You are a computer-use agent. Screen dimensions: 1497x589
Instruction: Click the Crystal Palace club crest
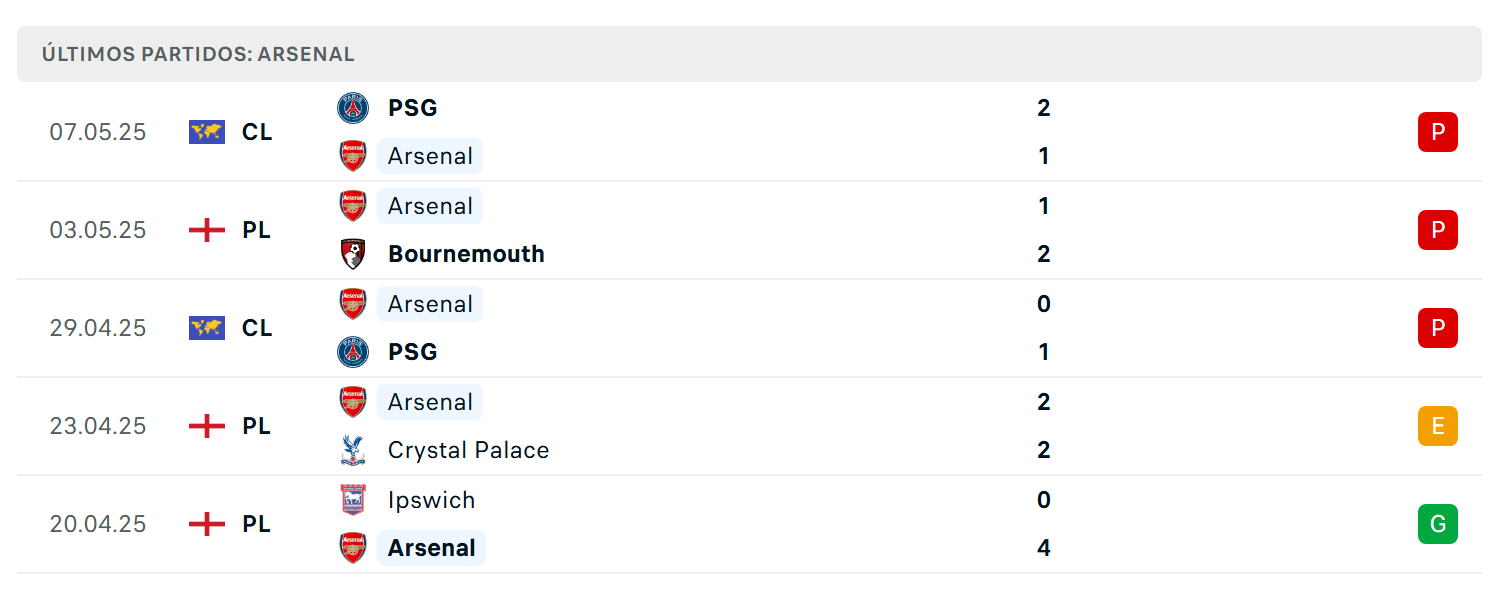coord(353,450)
